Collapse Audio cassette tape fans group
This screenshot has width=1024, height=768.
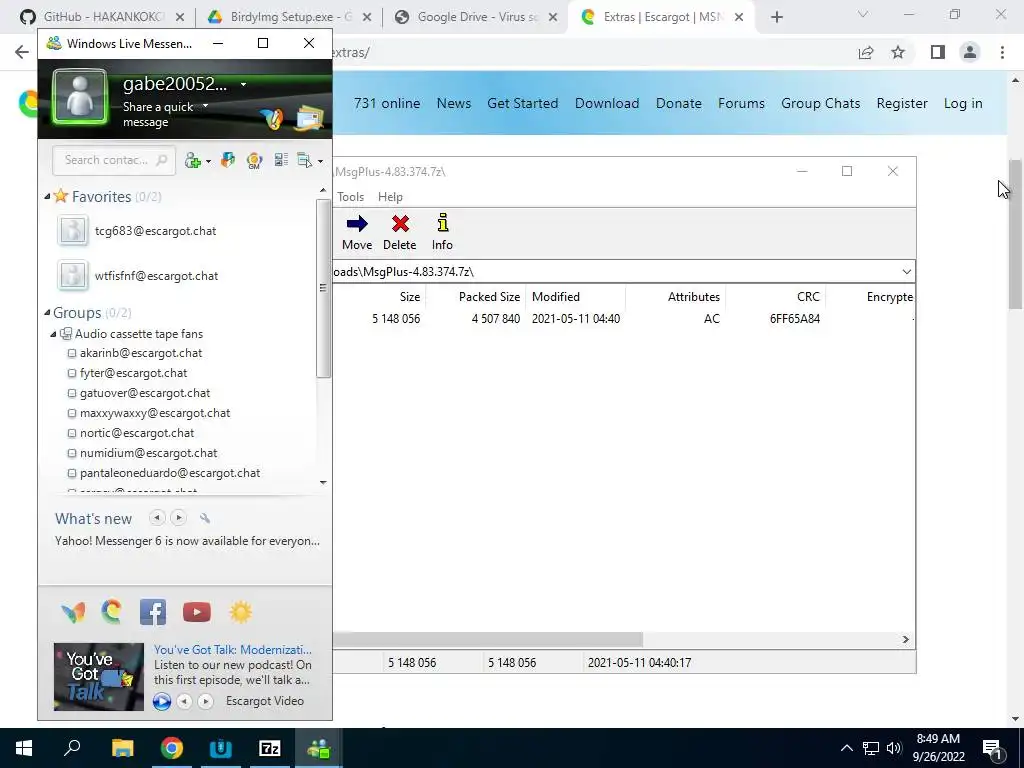tap(54, 334)
